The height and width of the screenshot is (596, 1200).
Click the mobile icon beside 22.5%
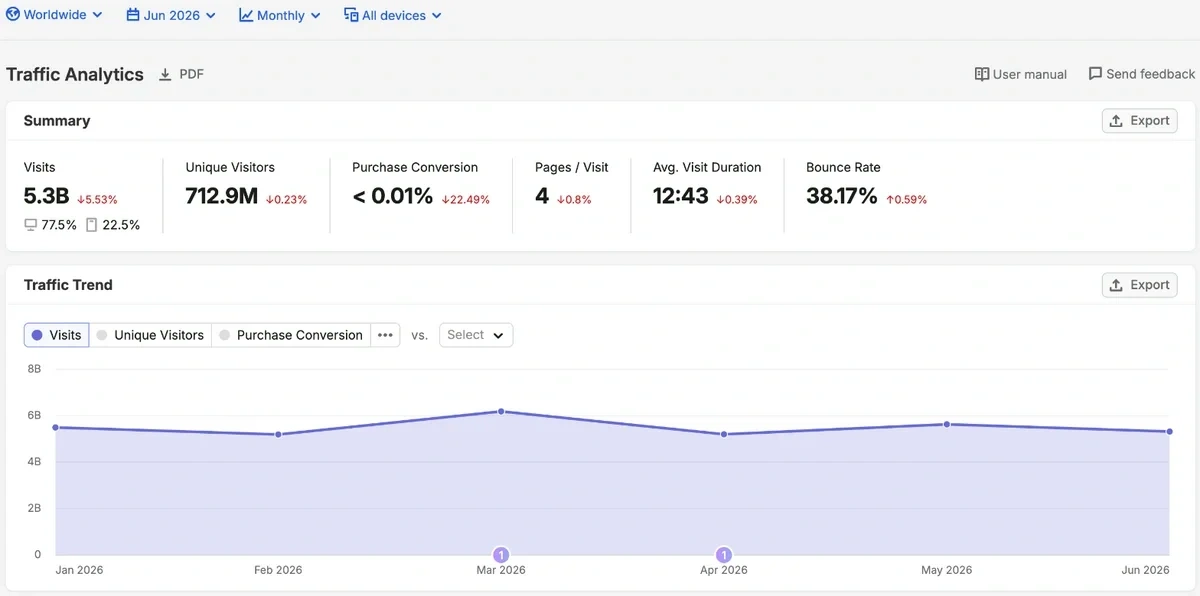92,225
